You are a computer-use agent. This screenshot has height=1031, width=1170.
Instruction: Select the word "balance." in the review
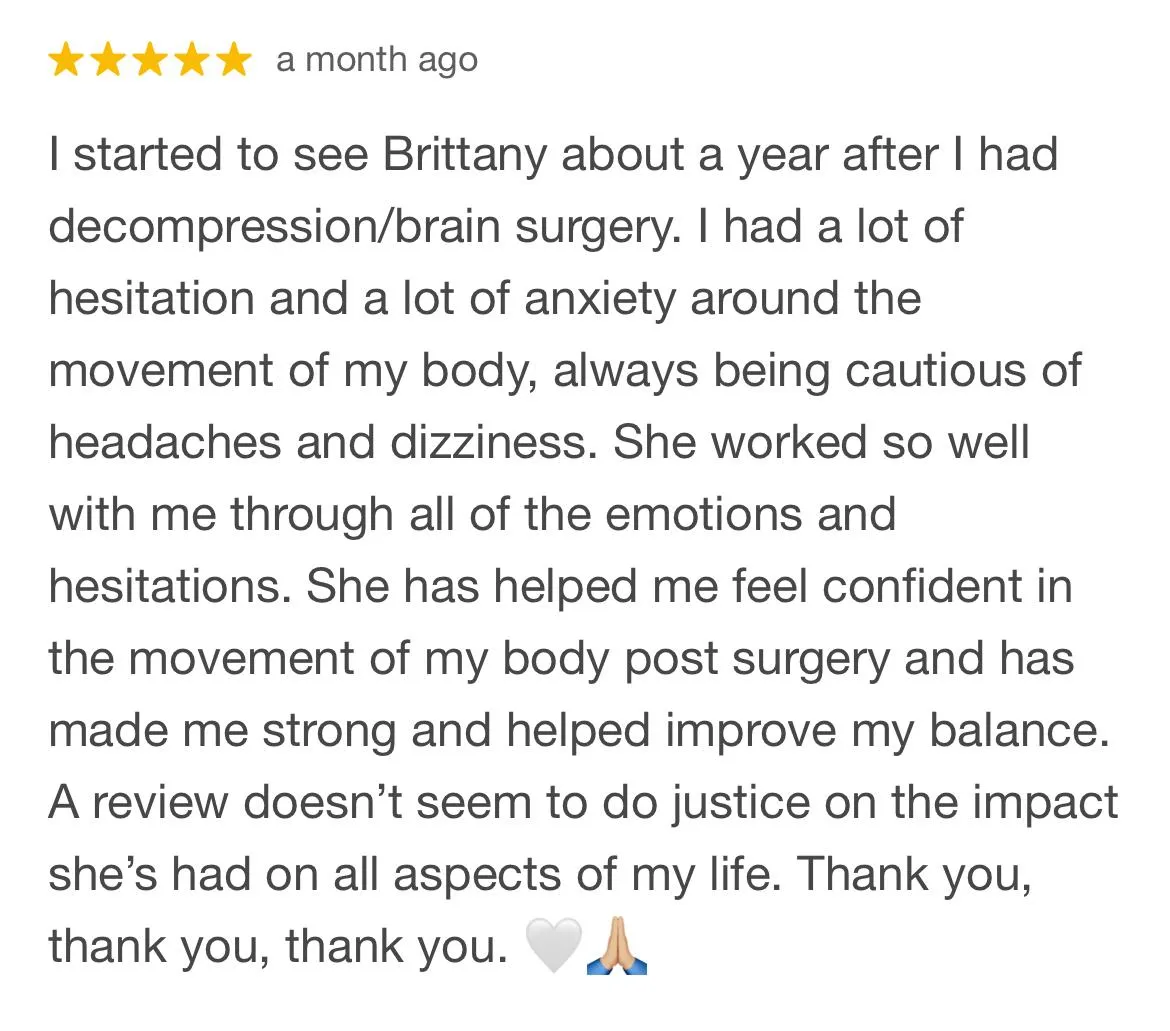[1019, 730]
